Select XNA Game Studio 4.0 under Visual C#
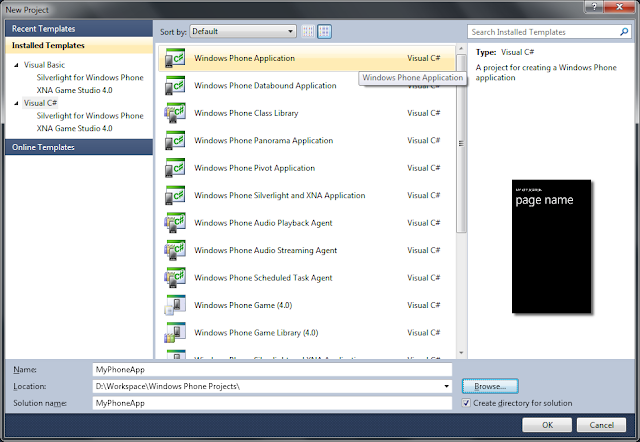640x442 pixels. (74, 128)
